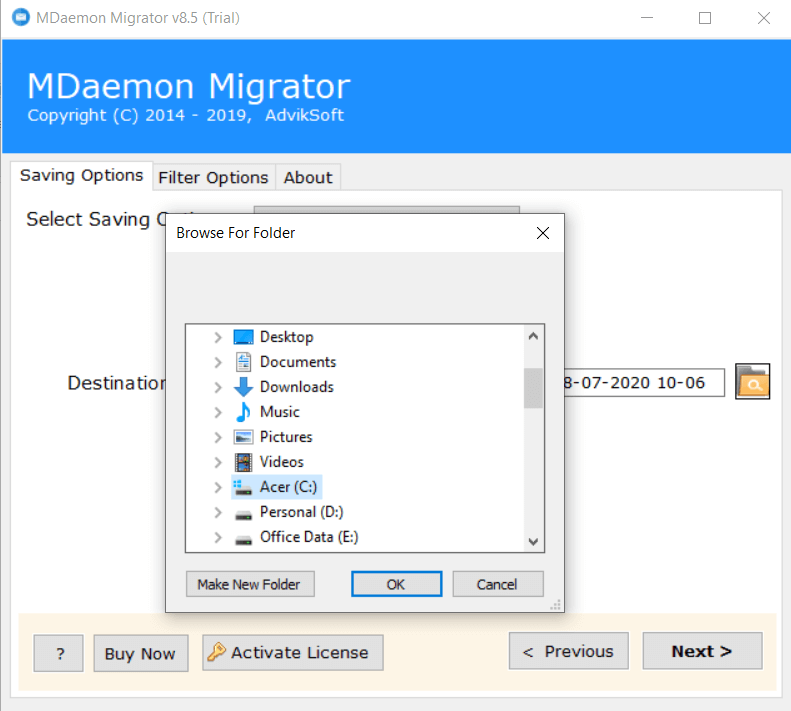This screenshot has width=791, height=711.
Task: Expand the Acer (C:) drive node
Action: click(217, 487)
